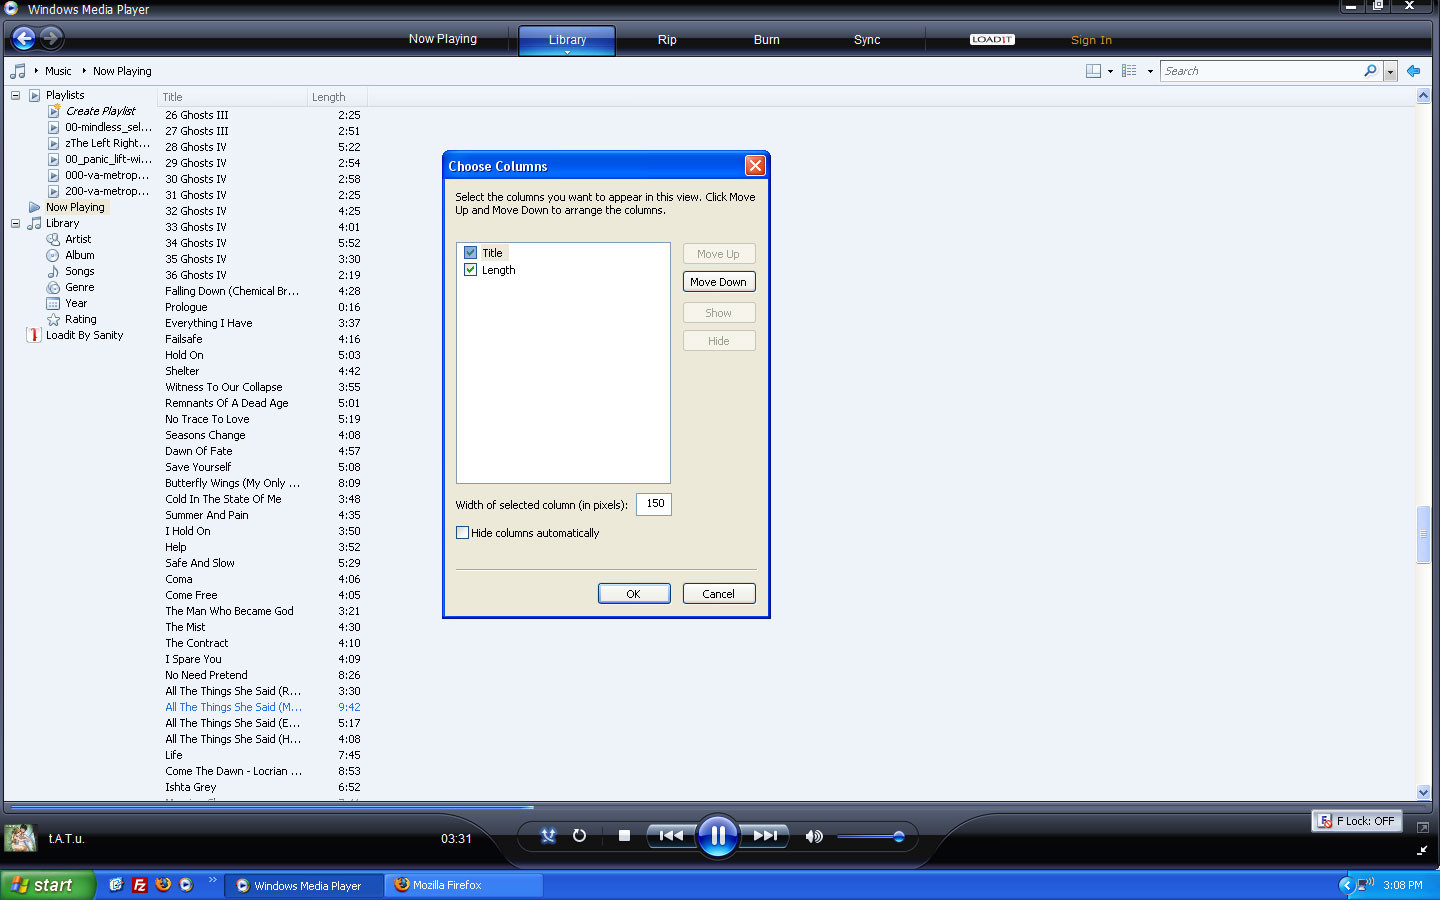
Task: Click the F Lock: OFF indicator
Action: [x=1357, y=821]
